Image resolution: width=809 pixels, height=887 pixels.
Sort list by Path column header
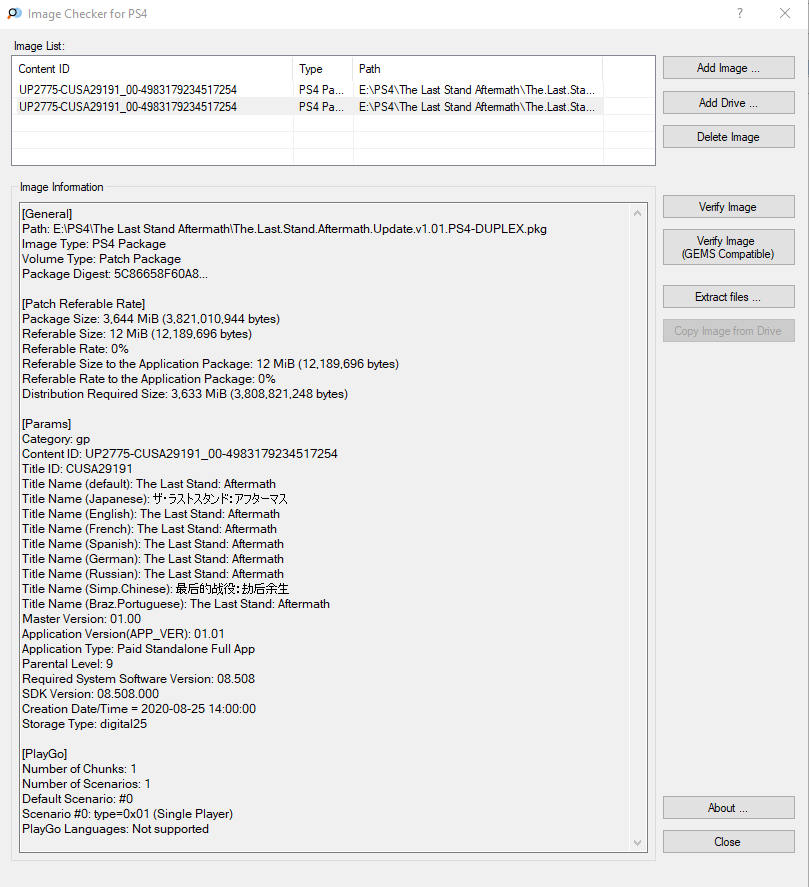click(477, 69)
